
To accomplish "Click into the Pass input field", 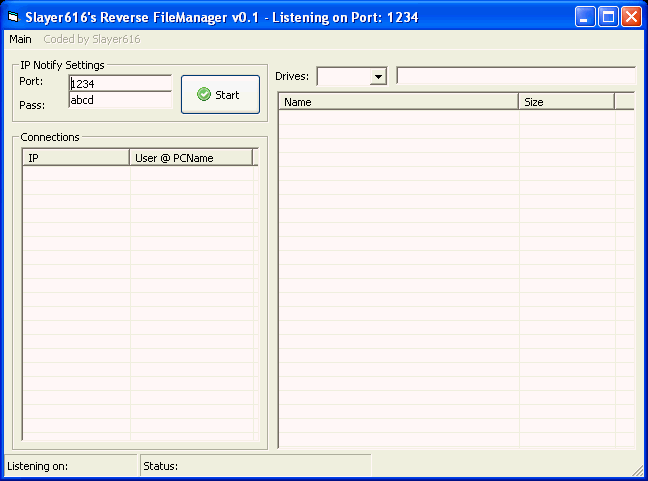I will [x=120, y=100].
